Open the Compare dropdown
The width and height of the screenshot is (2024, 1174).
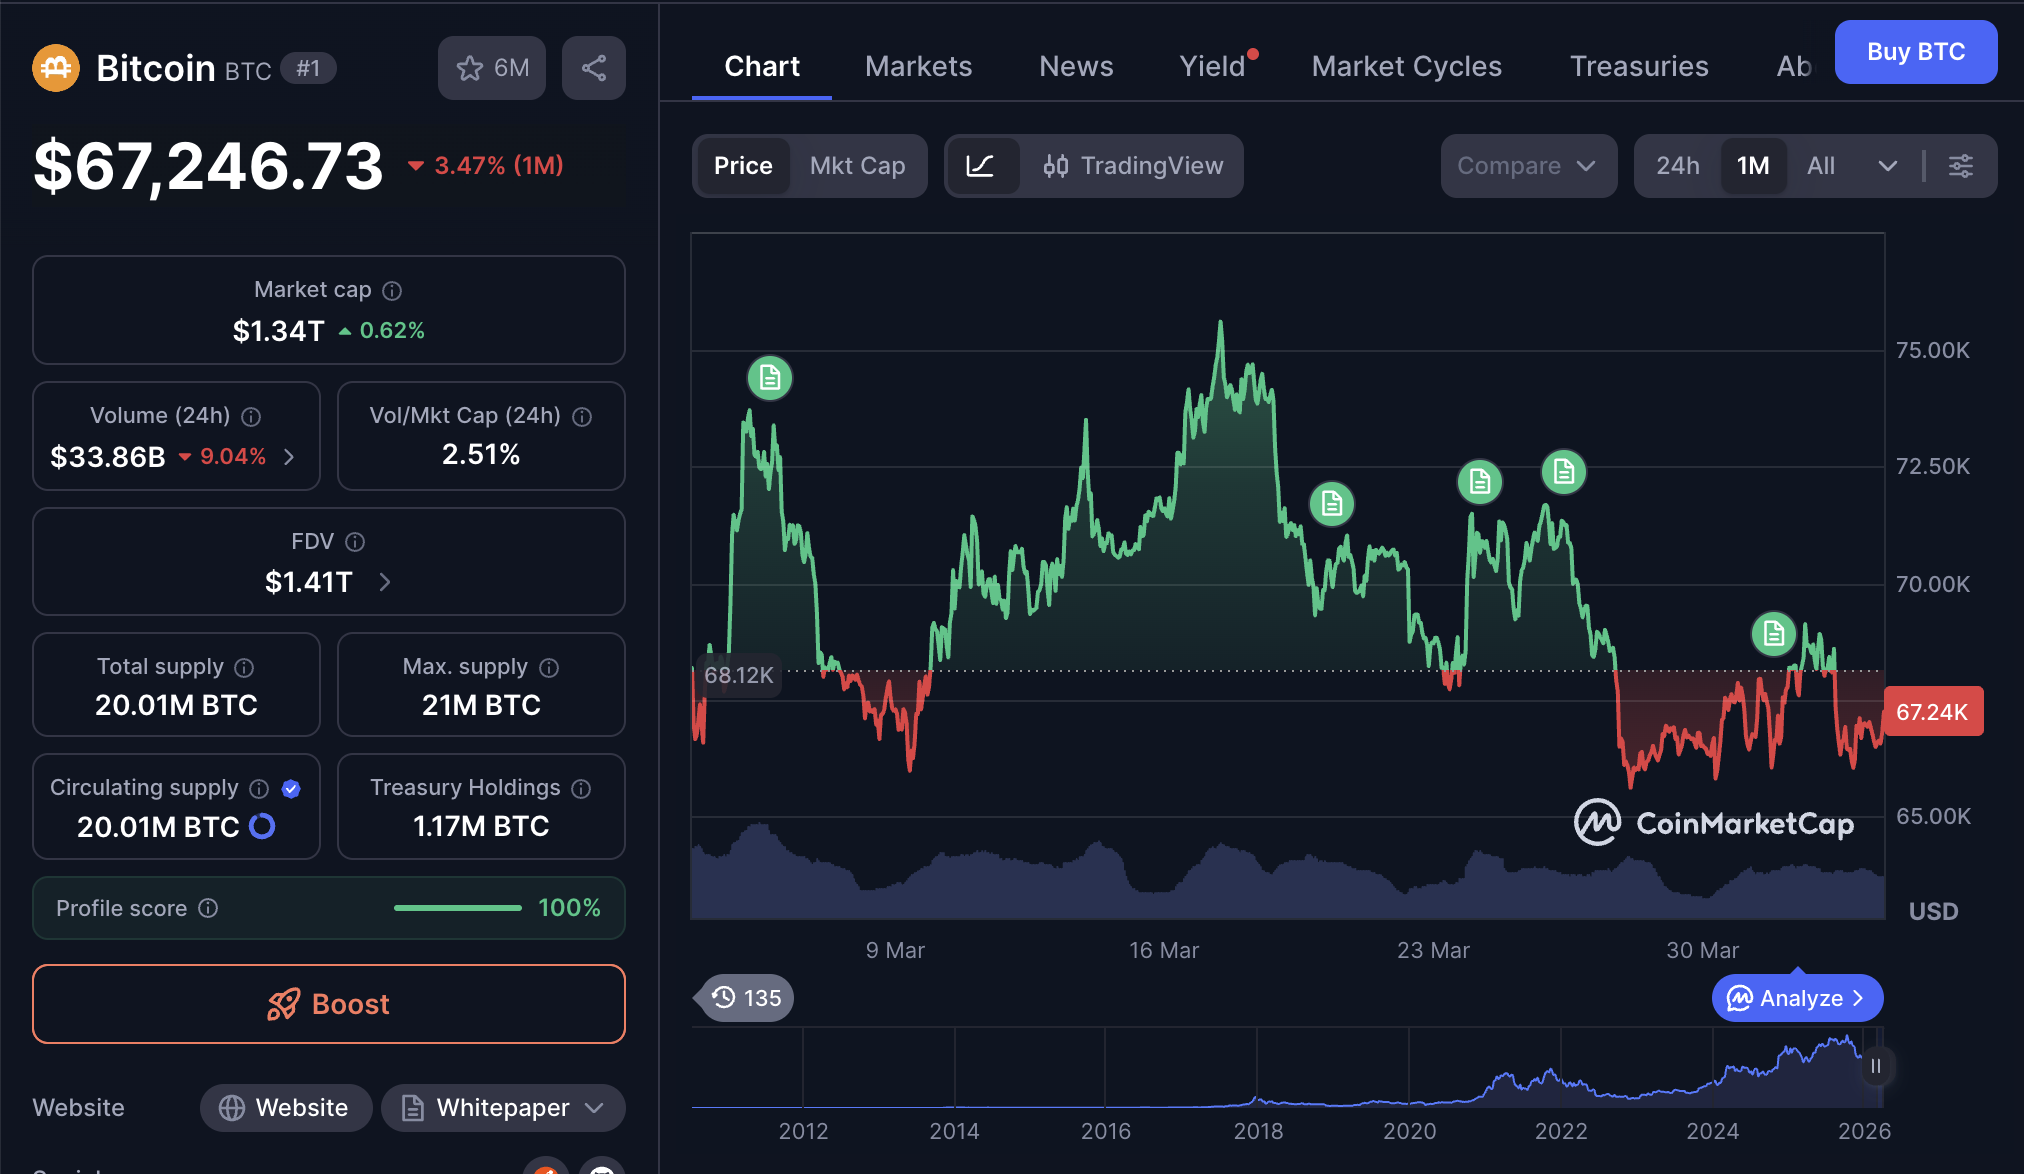click(x=1527, y=166)
